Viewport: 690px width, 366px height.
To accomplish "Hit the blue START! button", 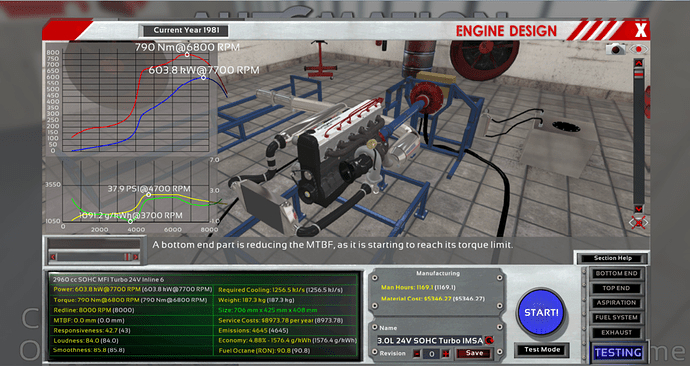I will coord(541,312).
